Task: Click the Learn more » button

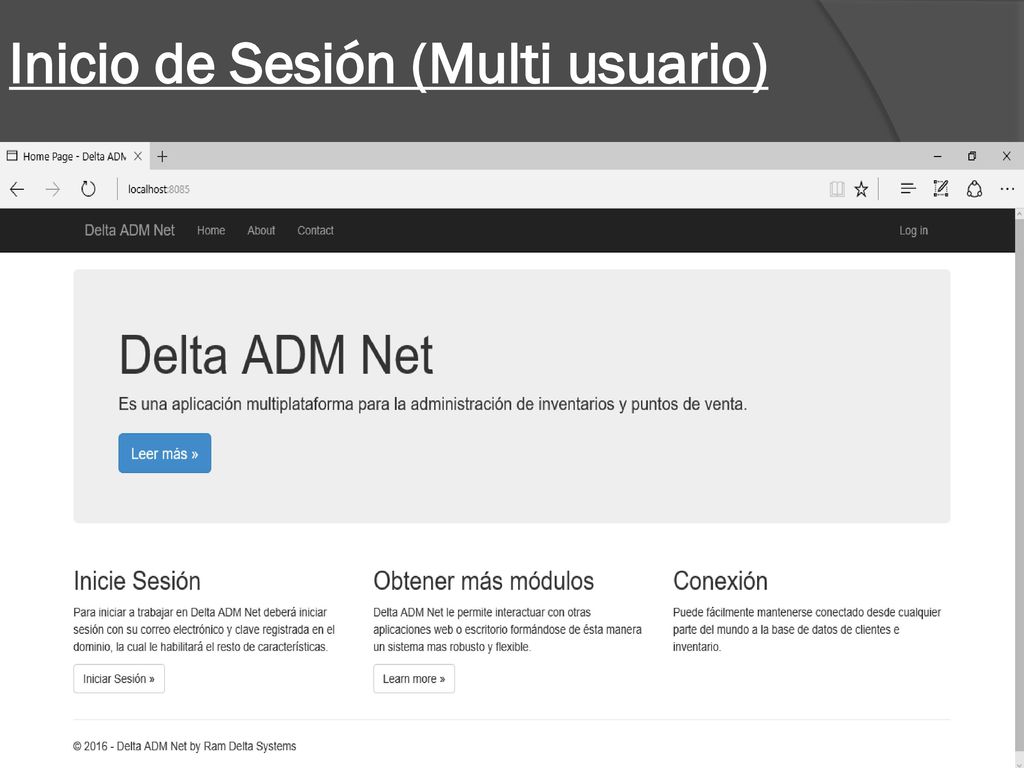Action: 414,679
